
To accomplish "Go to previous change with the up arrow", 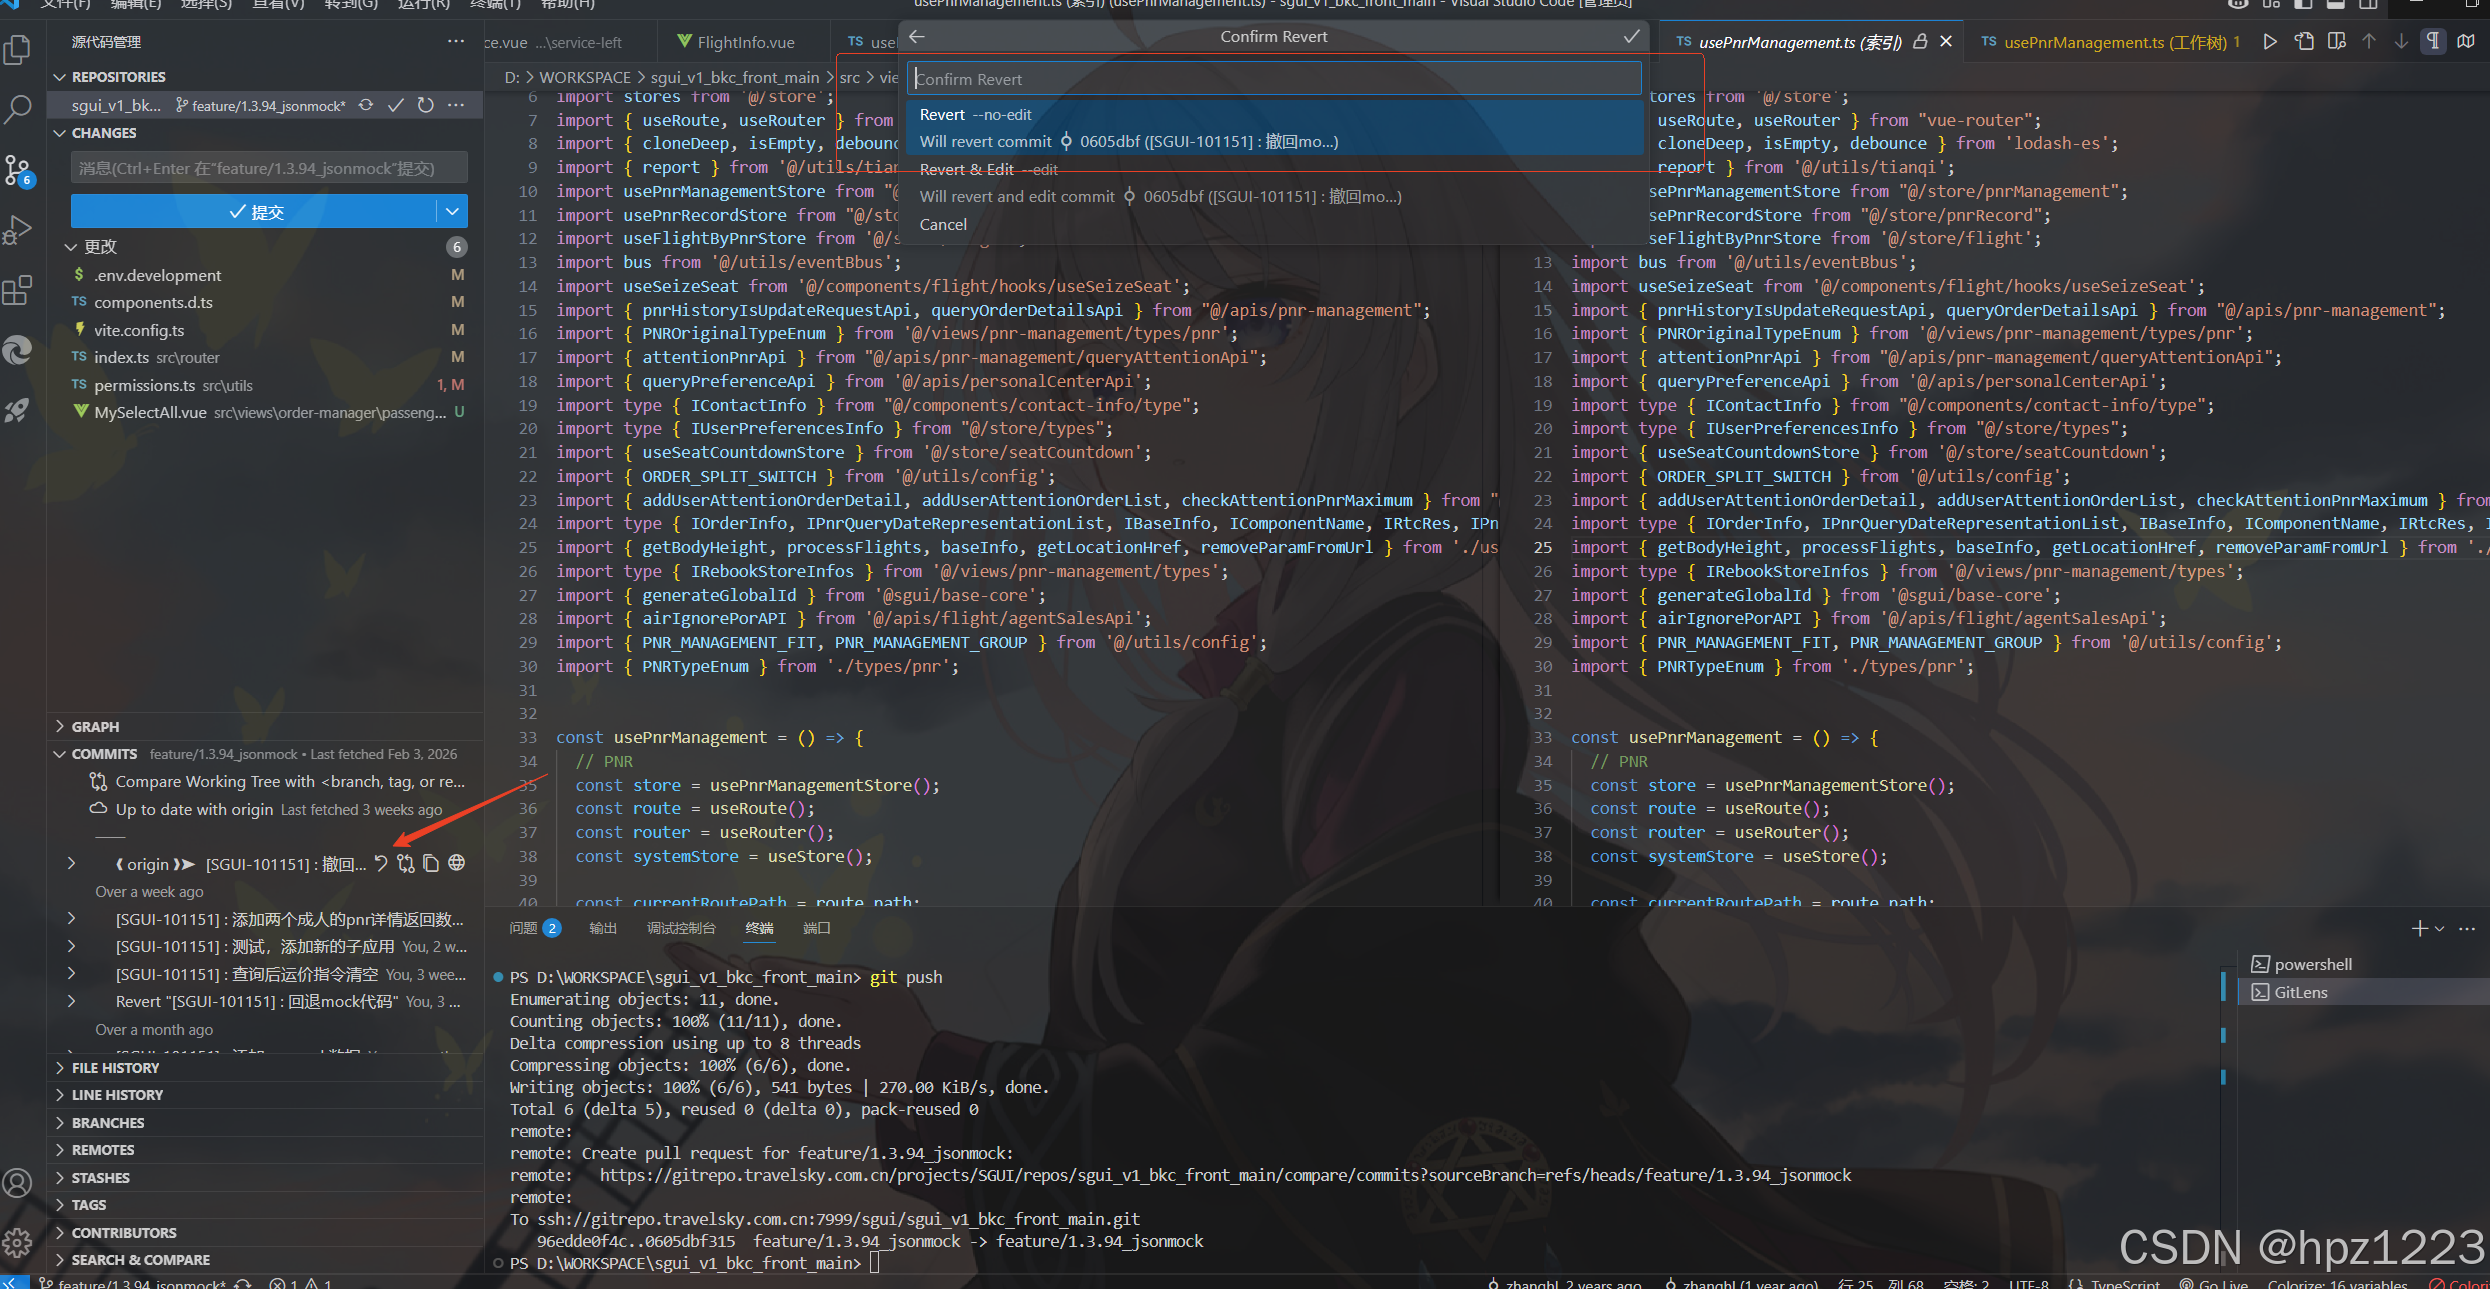I will (x=2369, y=41).
